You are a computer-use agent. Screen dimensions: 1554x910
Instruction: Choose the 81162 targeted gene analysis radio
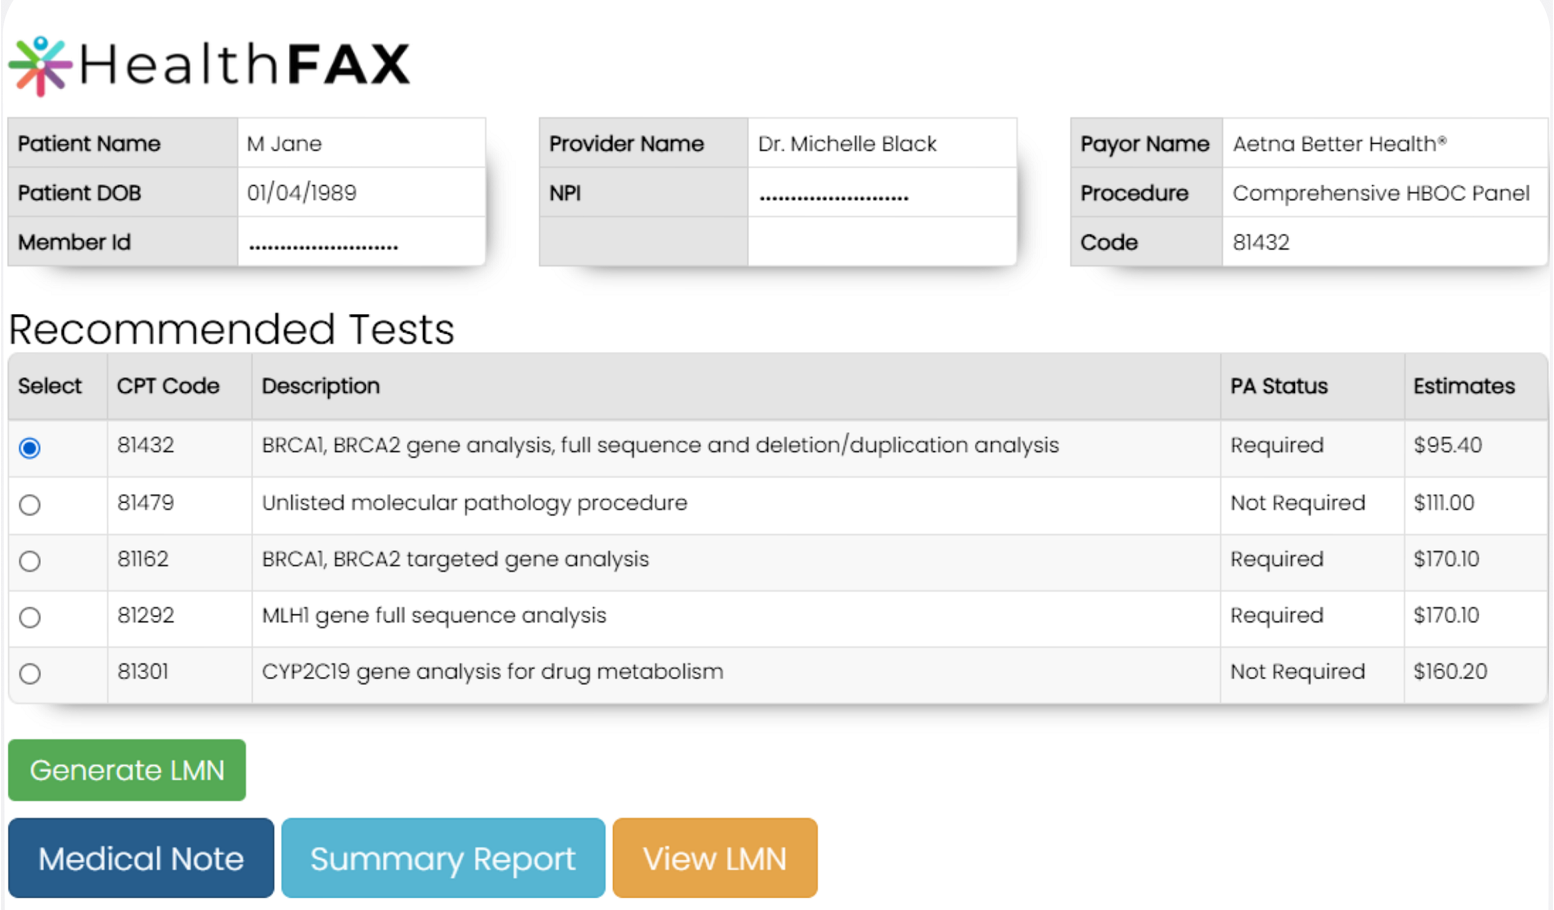pos(30,561)
